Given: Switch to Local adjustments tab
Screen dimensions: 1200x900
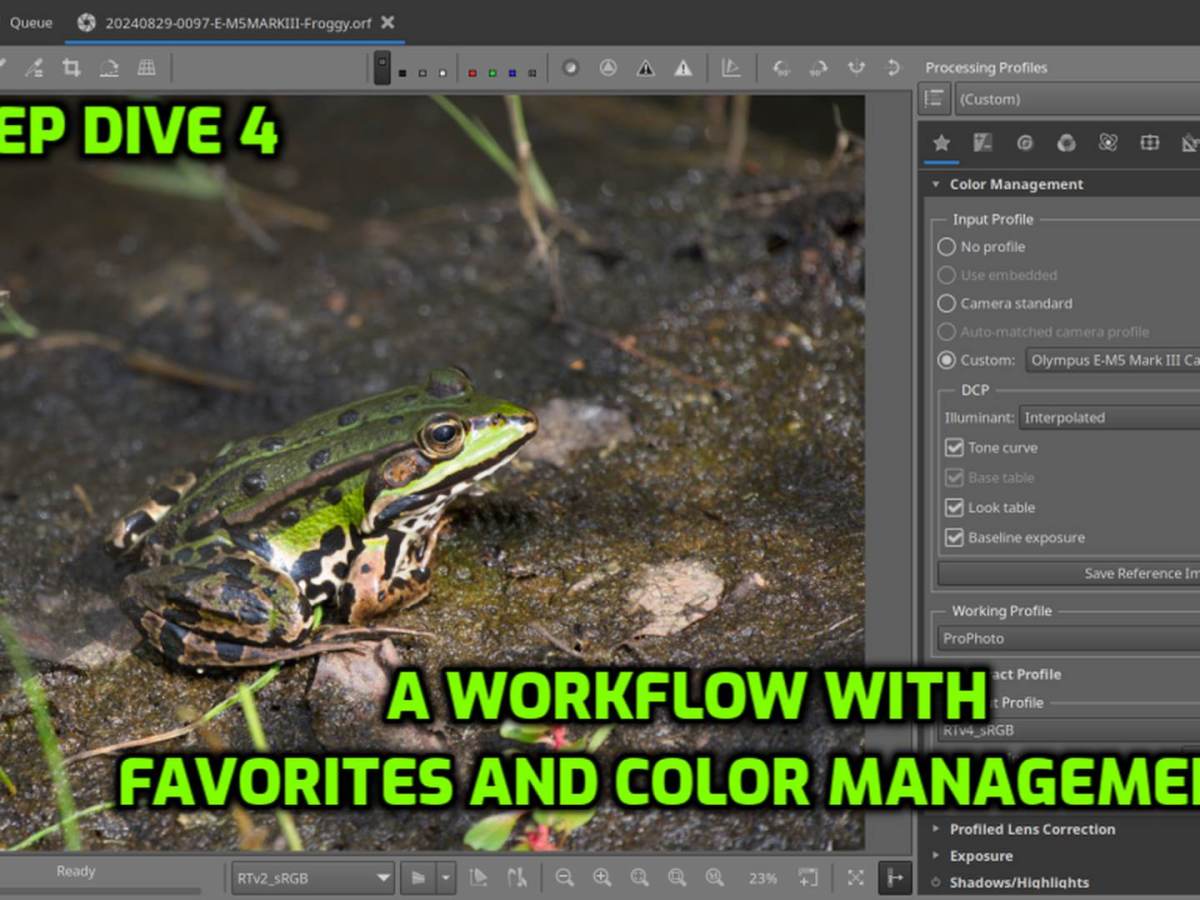Looking at the screenshot, I should [x=1150, y=143].
